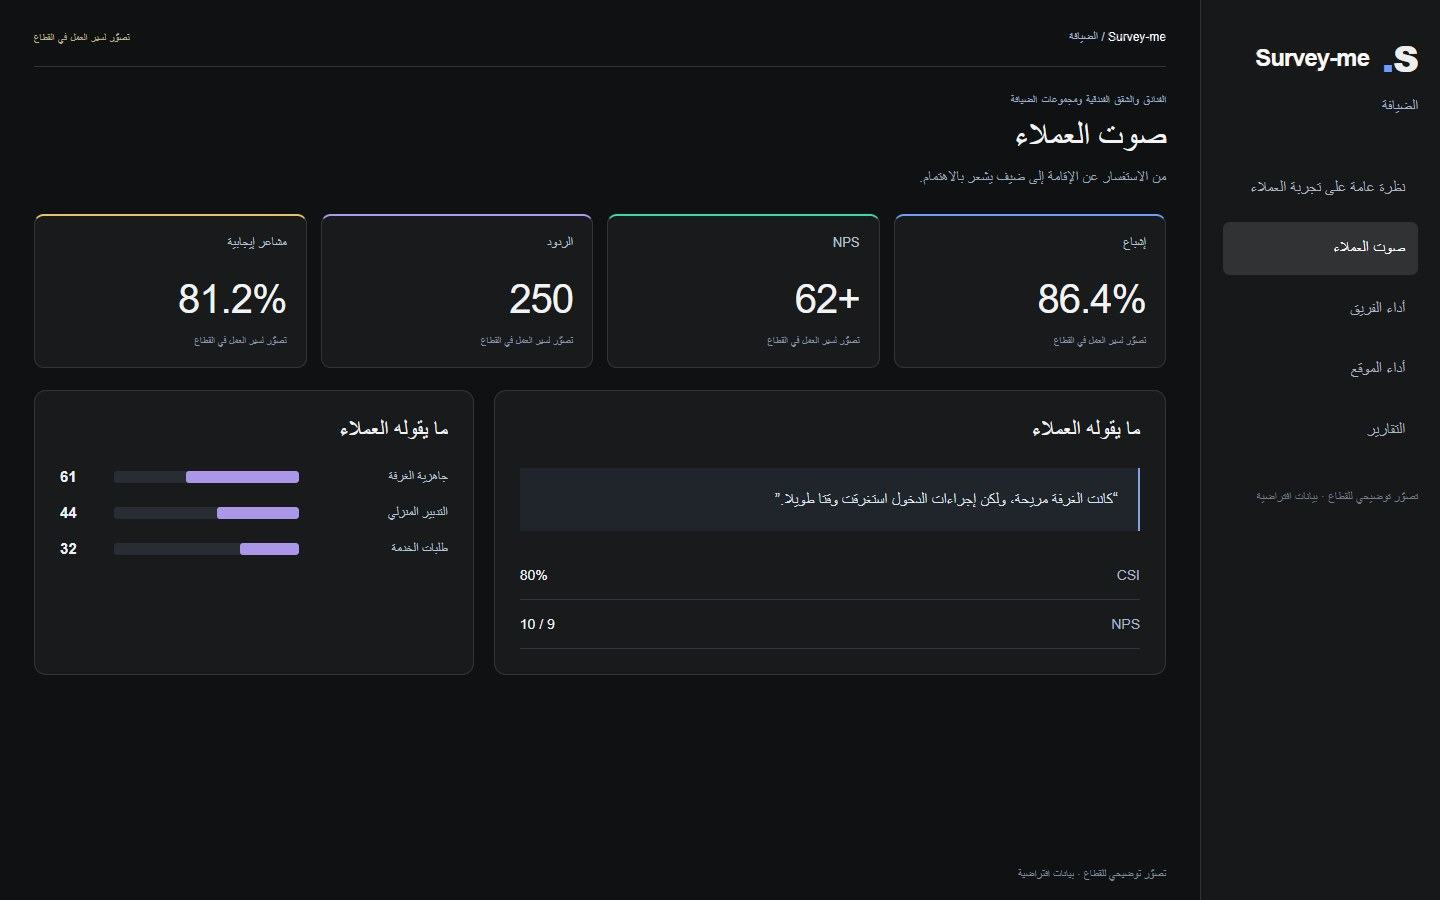The image size is (1440, 900).
Task: Click the yellow تصوّر لسير العمل text in header
Action: coord(82,38)
